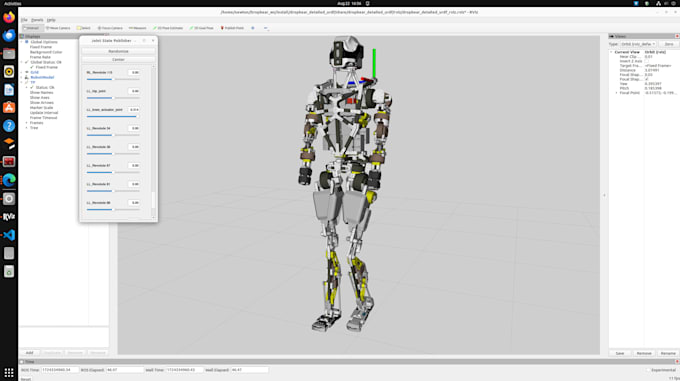Click Center in Joint State Publisher
This screenshot has width=680, height=381.
[118, 59]
